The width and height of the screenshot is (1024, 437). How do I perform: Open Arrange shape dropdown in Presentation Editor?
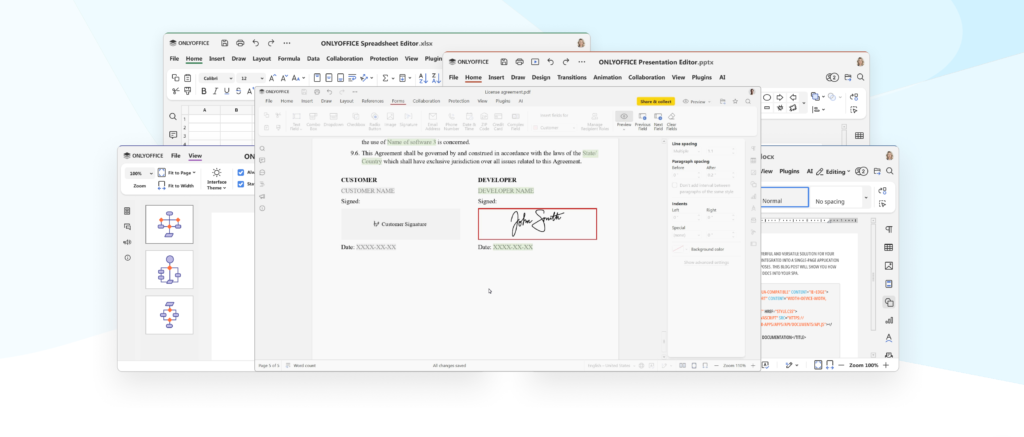click(818, 96)
